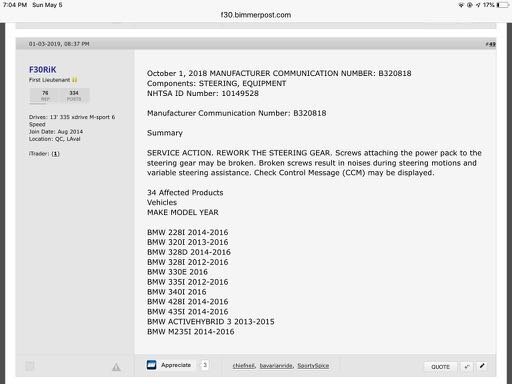Tap the f30.bimmerpost.com address bar
This screenshot has height=384, width=512.
256,15
